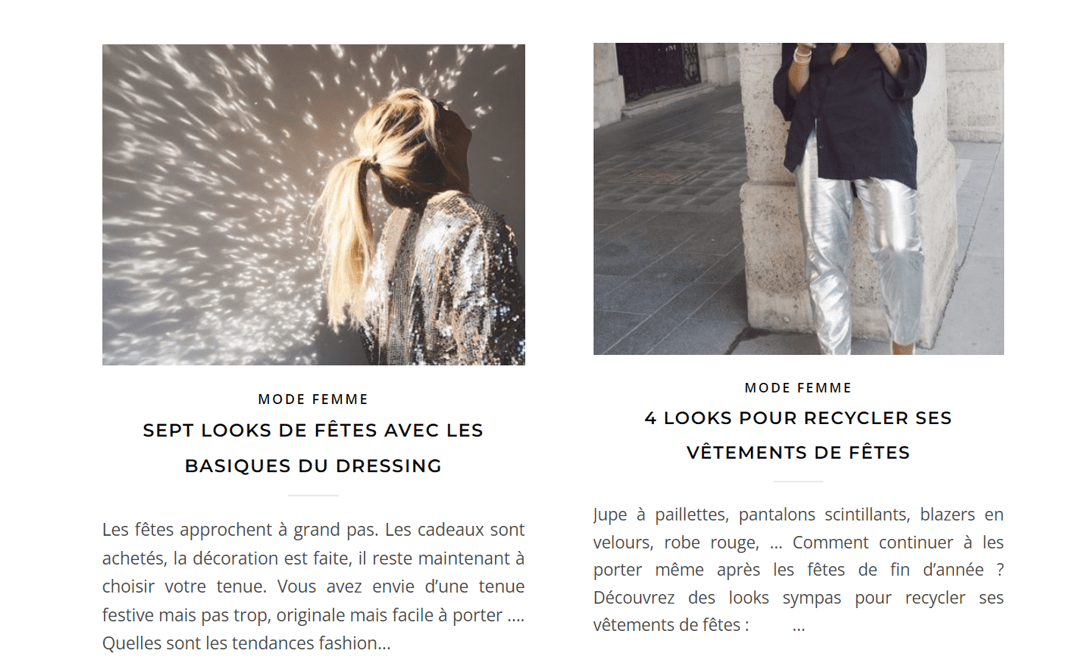The width and height of the screenshot is (1065, 670).
Task: Click the "choisir votre tenue" text line
Action: click(313, 586)
